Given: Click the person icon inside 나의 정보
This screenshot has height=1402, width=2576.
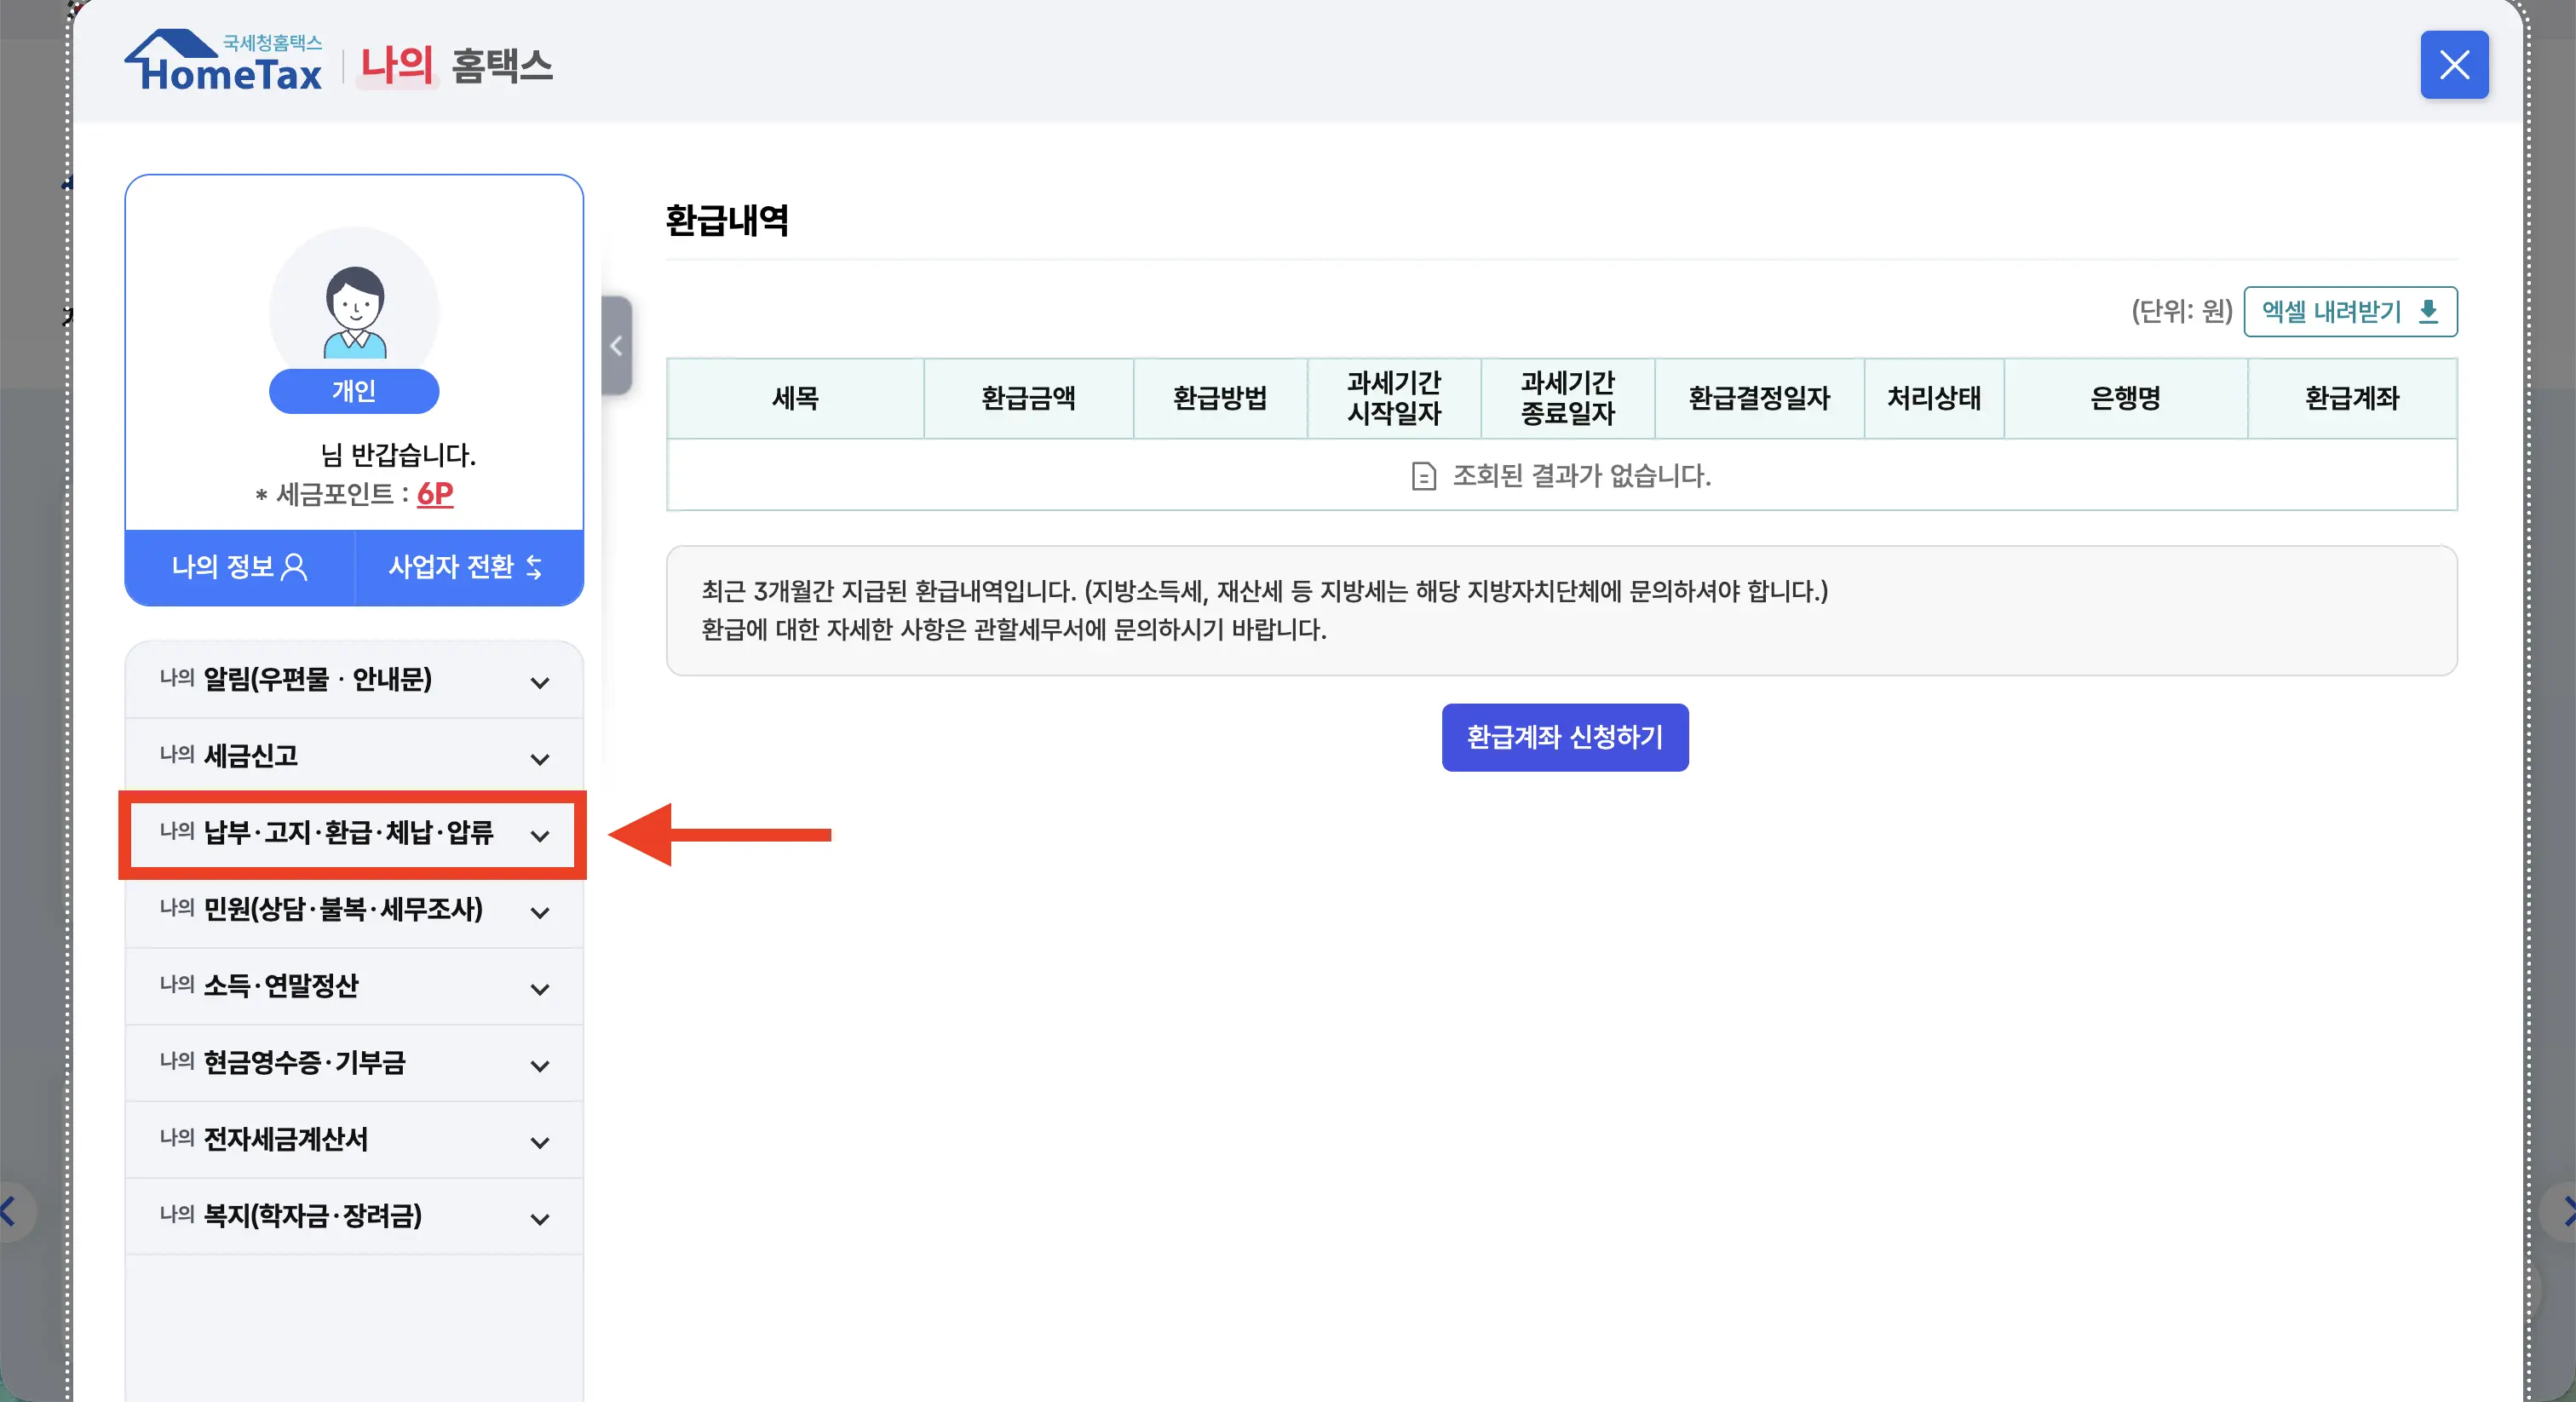Looking at the screenshot, I should [294, 568].
